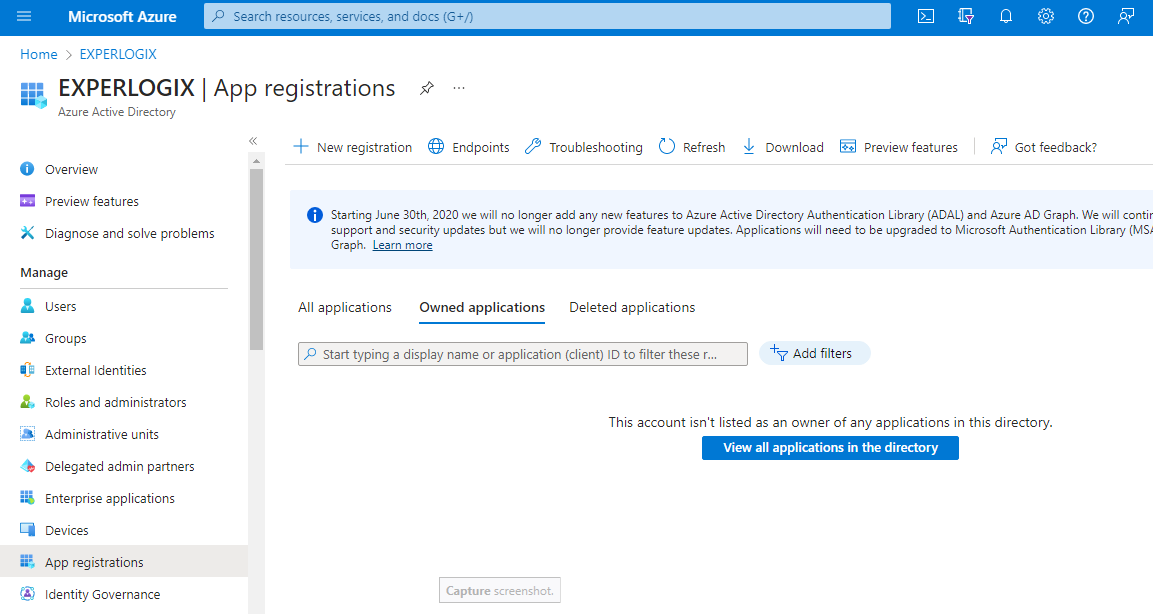
Task: Click the Users icon in sidebar
Action: click(27, 306)
